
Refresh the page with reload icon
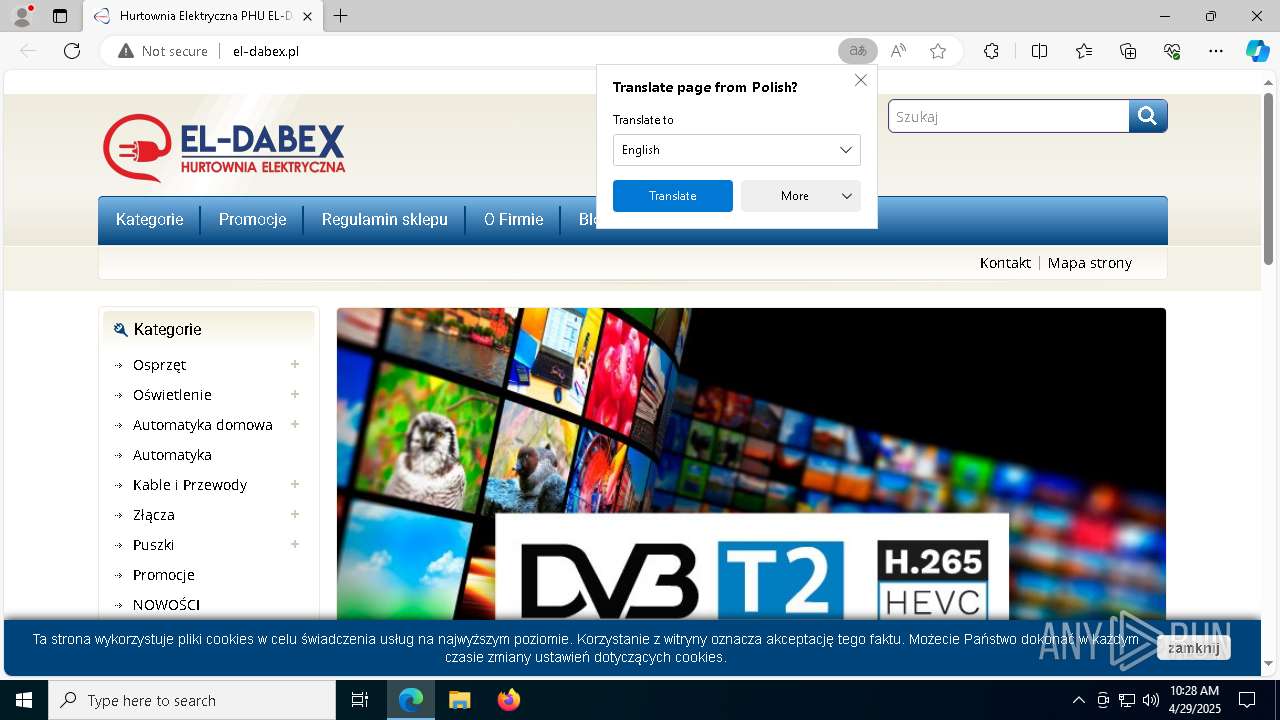coord(72,51)
